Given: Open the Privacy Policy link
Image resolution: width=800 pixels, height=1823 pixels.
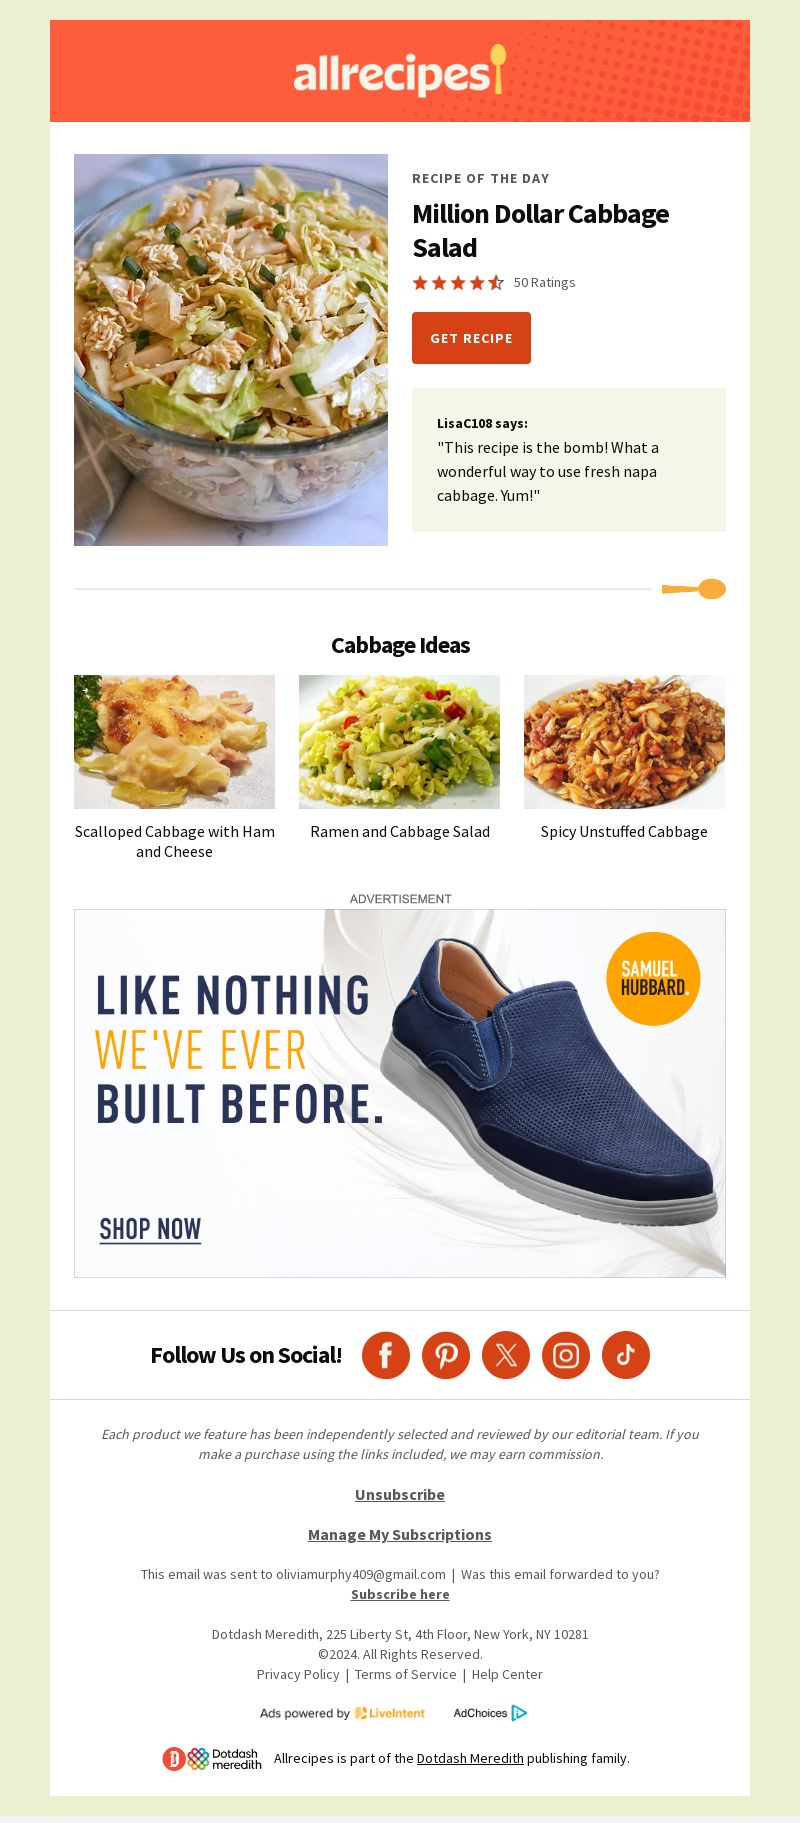Looking at the screenshot, I should pos(298,1674).
